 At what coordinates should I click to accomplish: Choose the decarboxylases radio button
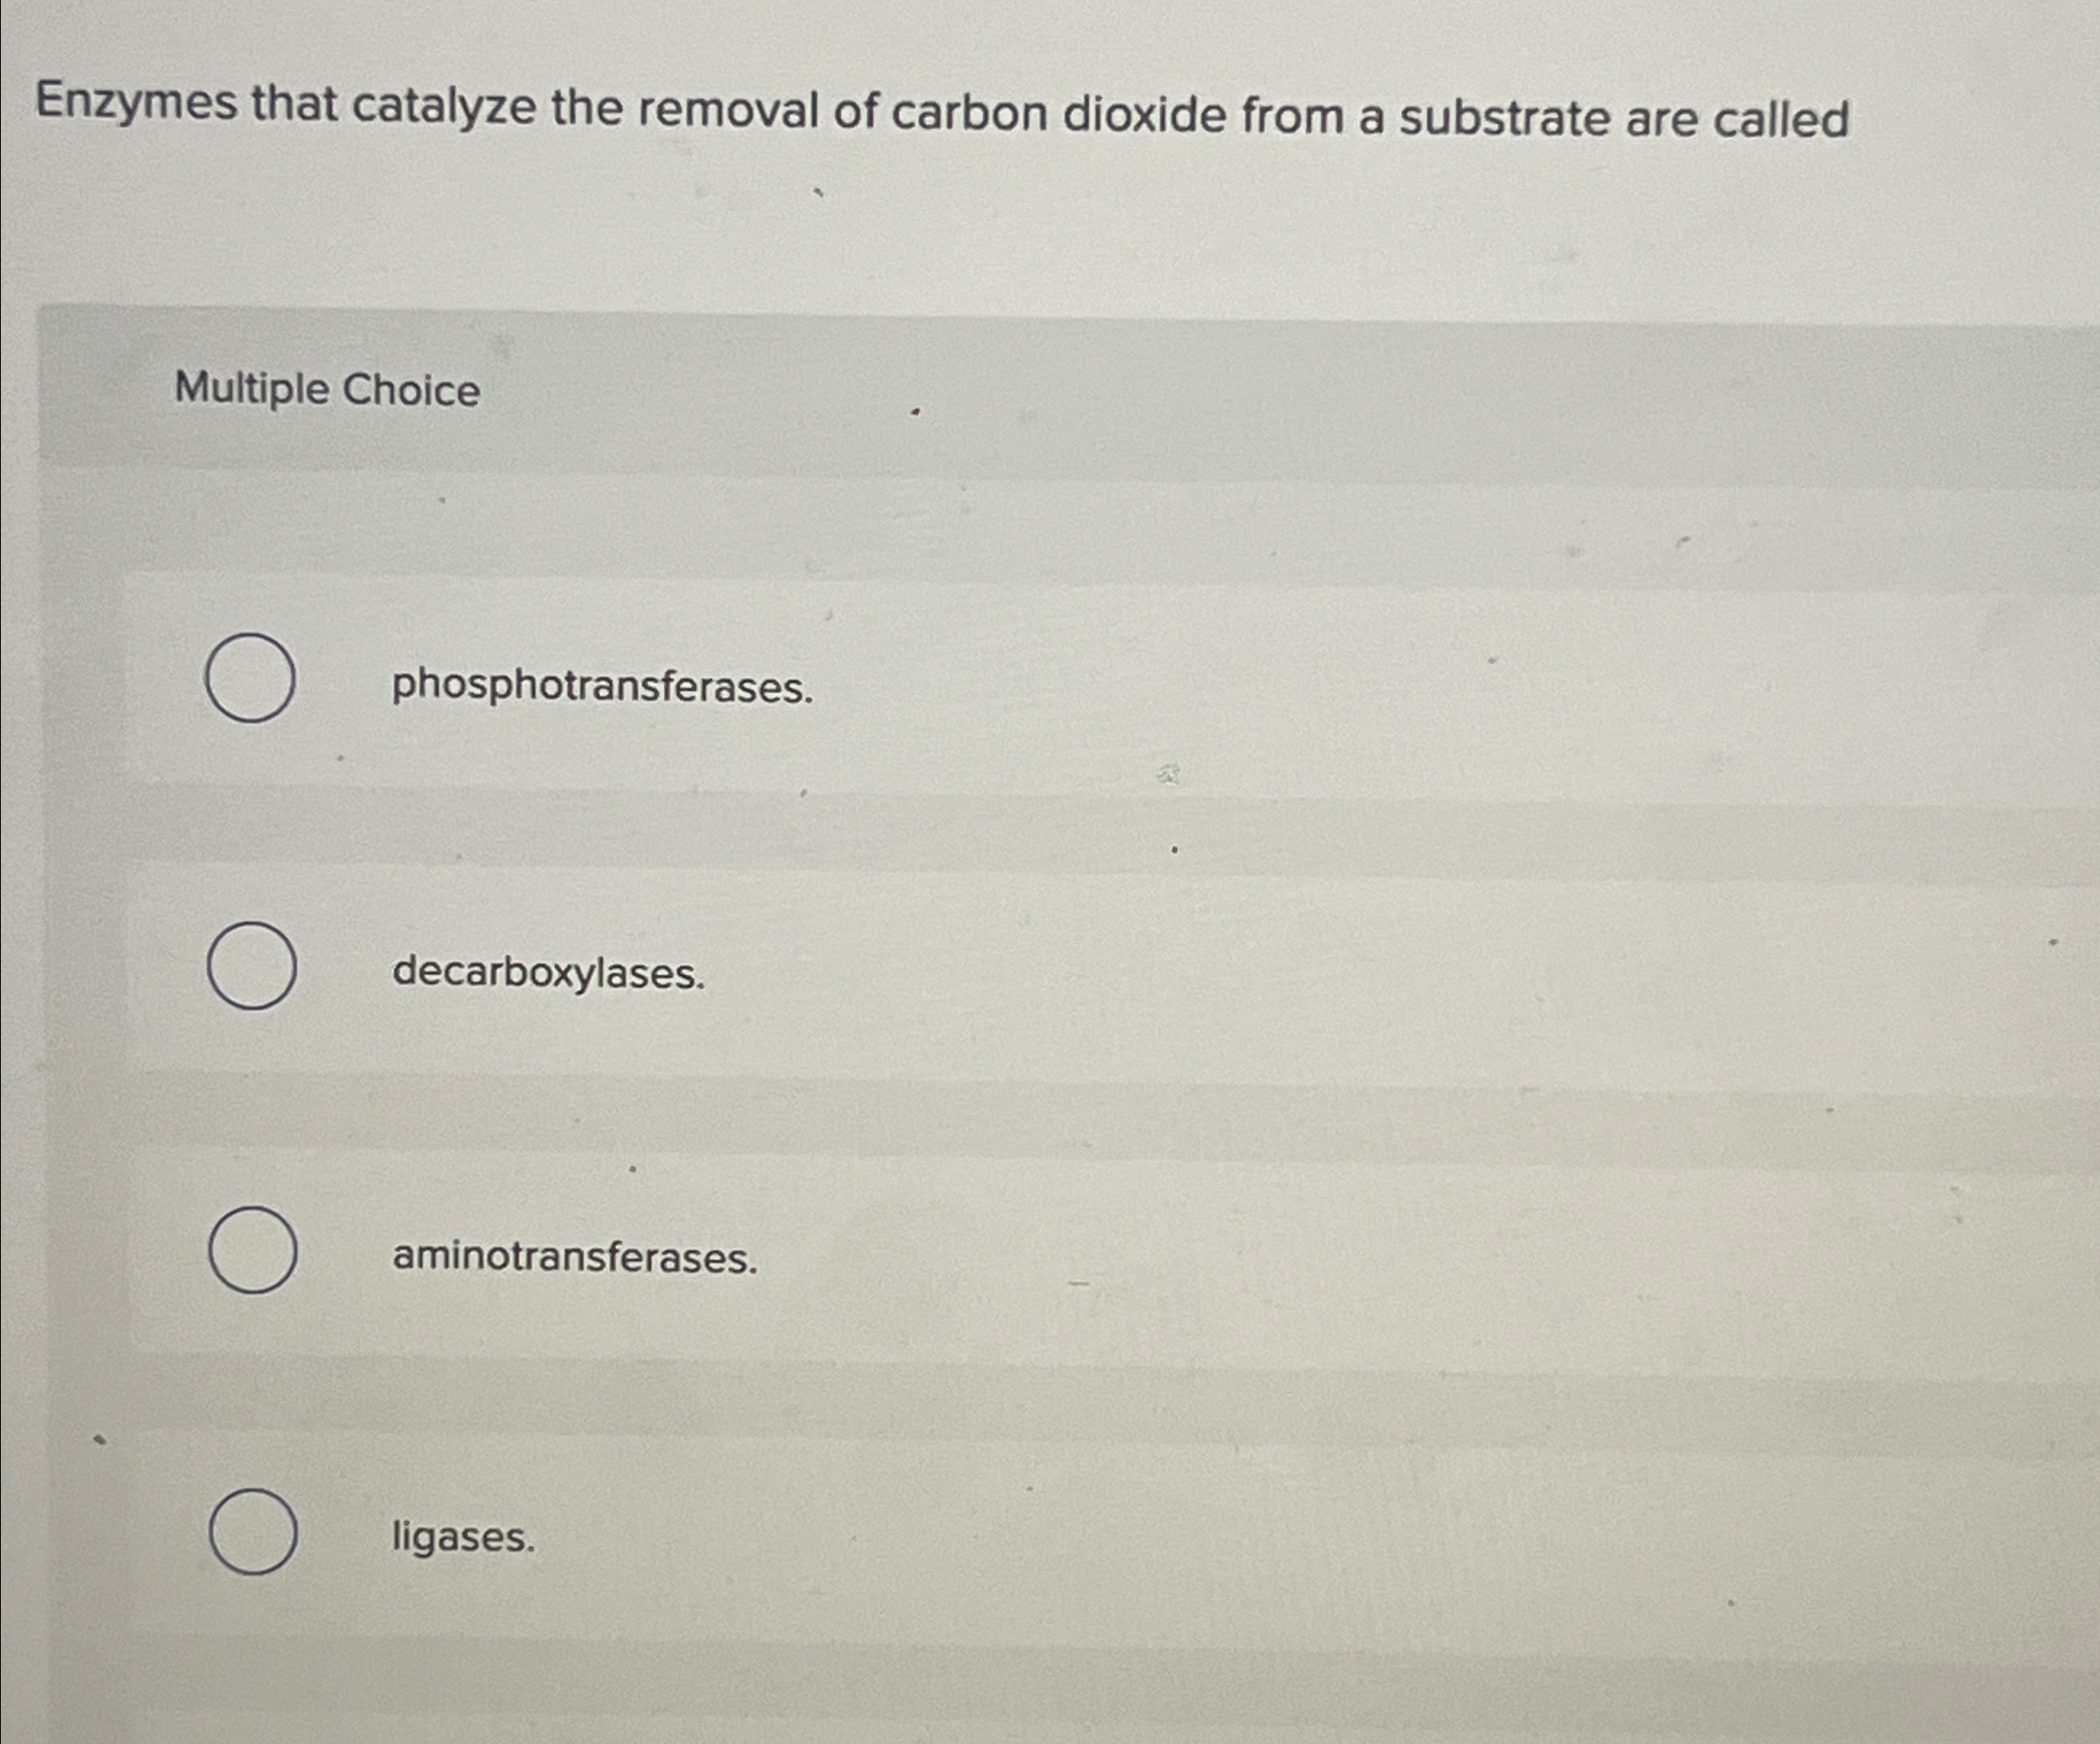252,966
